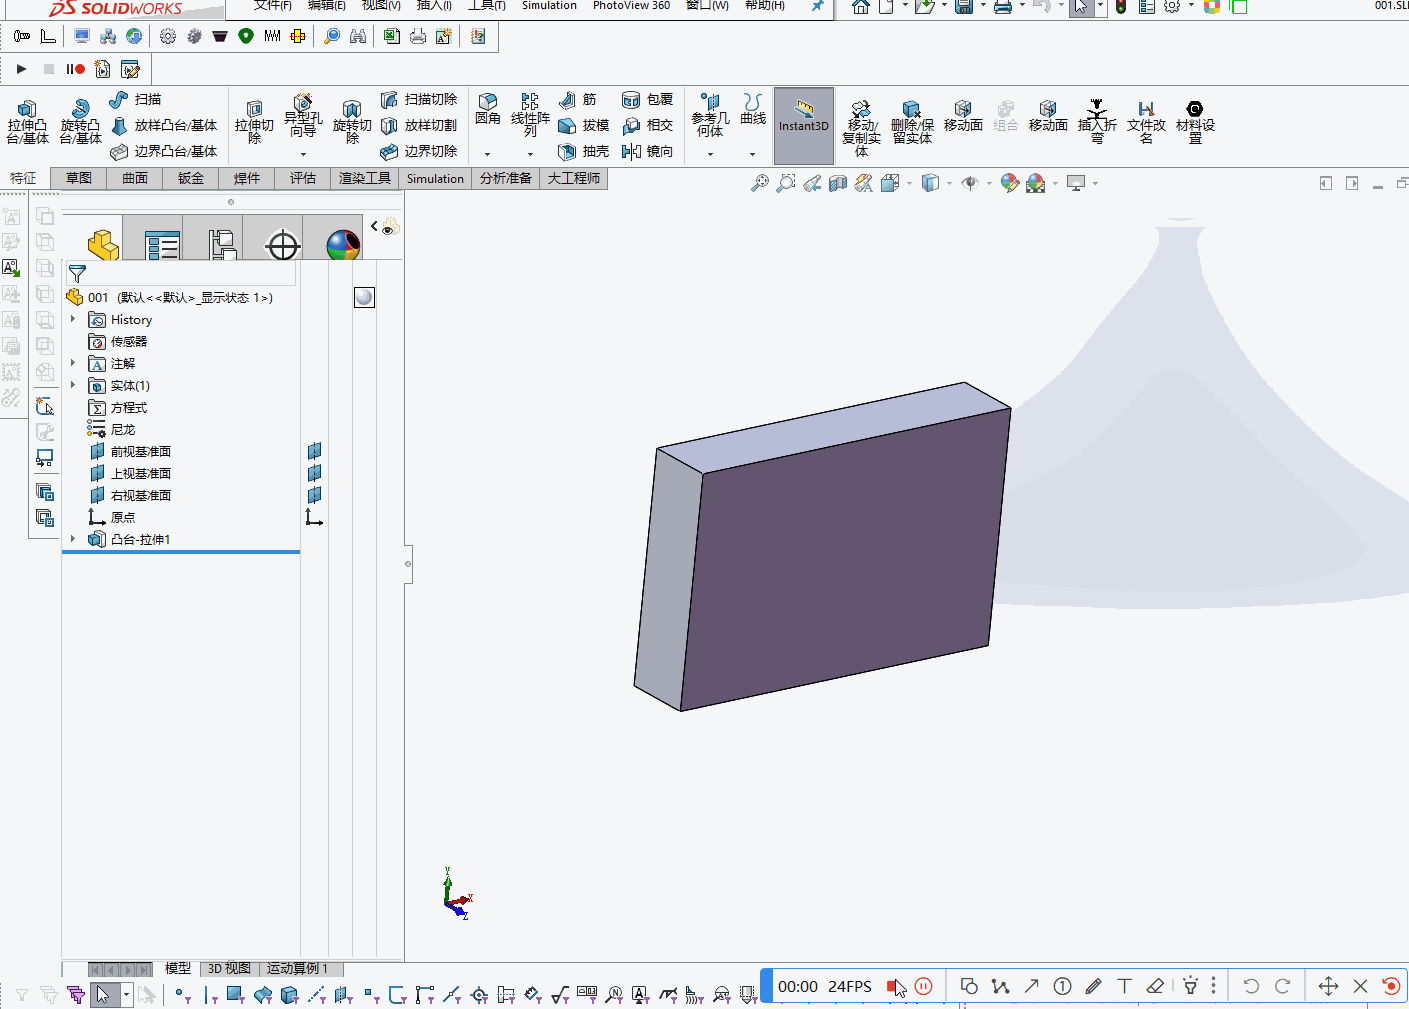Click the Rib (筋) tool
Screen dimensions: 1409x1009
point(578,99)
